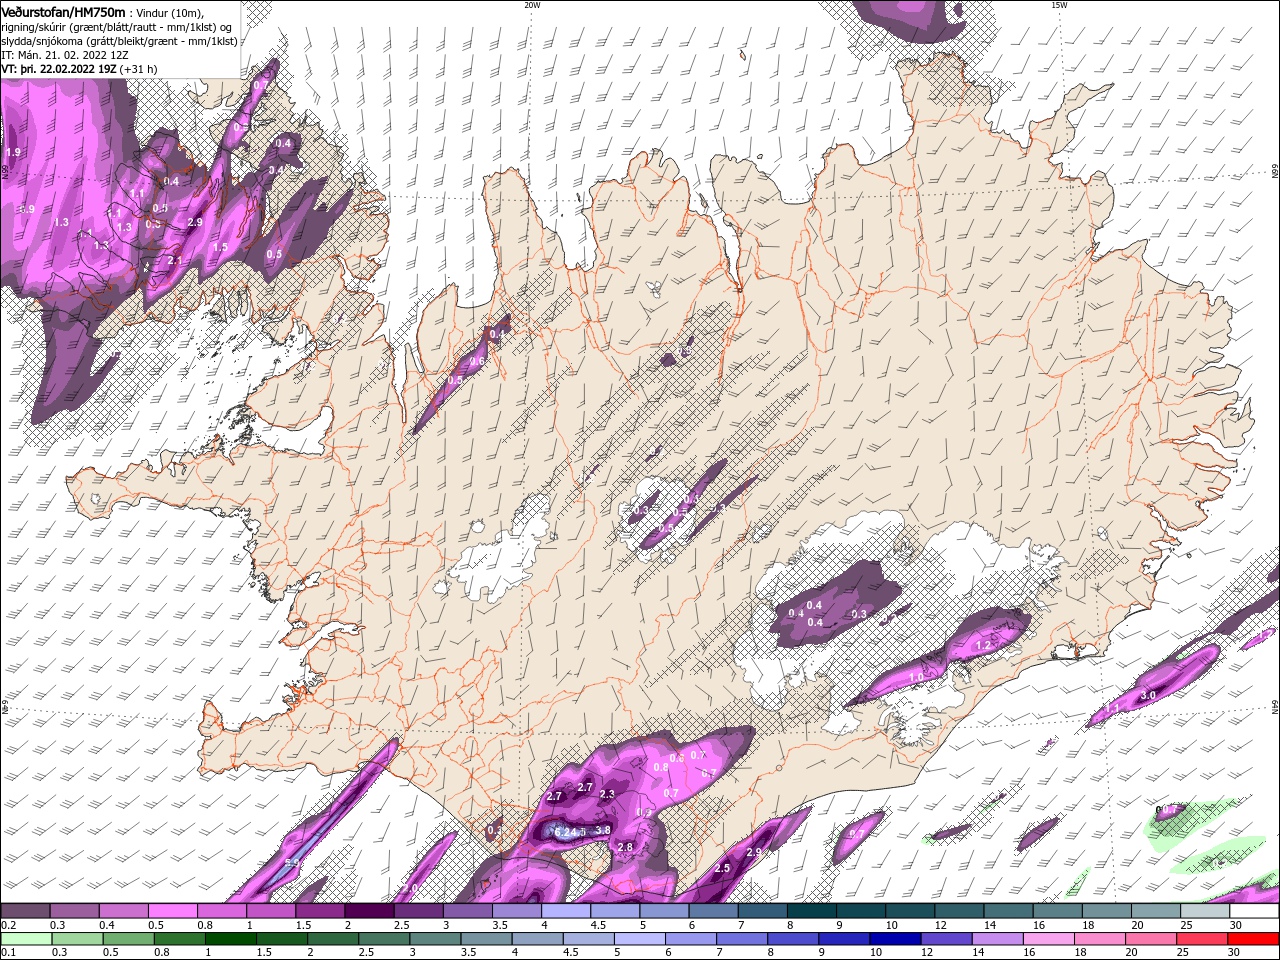Click the 0.1 label in the green legend row
This screenshot has height=960, width=1280.
[x=7, y=953]
